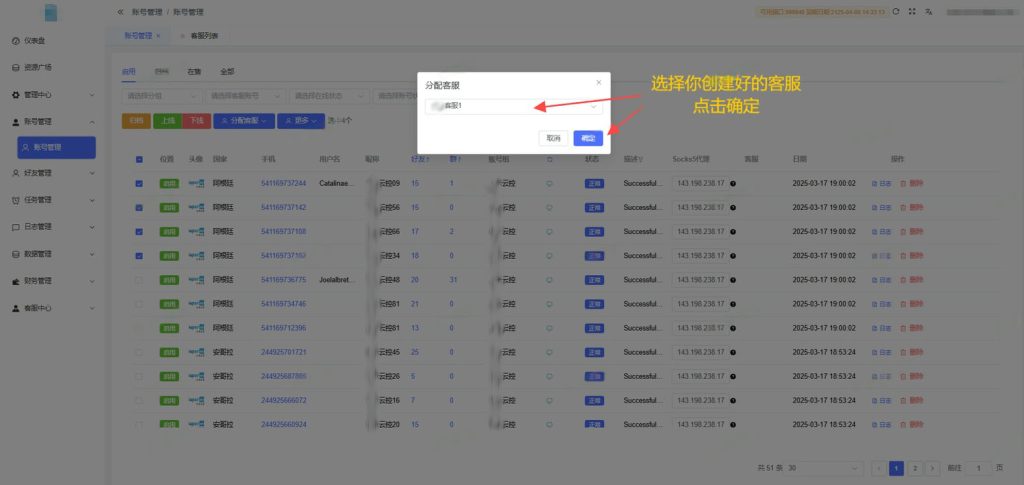Delete the 541169737142 row via 删除

[x=912, y=208]
